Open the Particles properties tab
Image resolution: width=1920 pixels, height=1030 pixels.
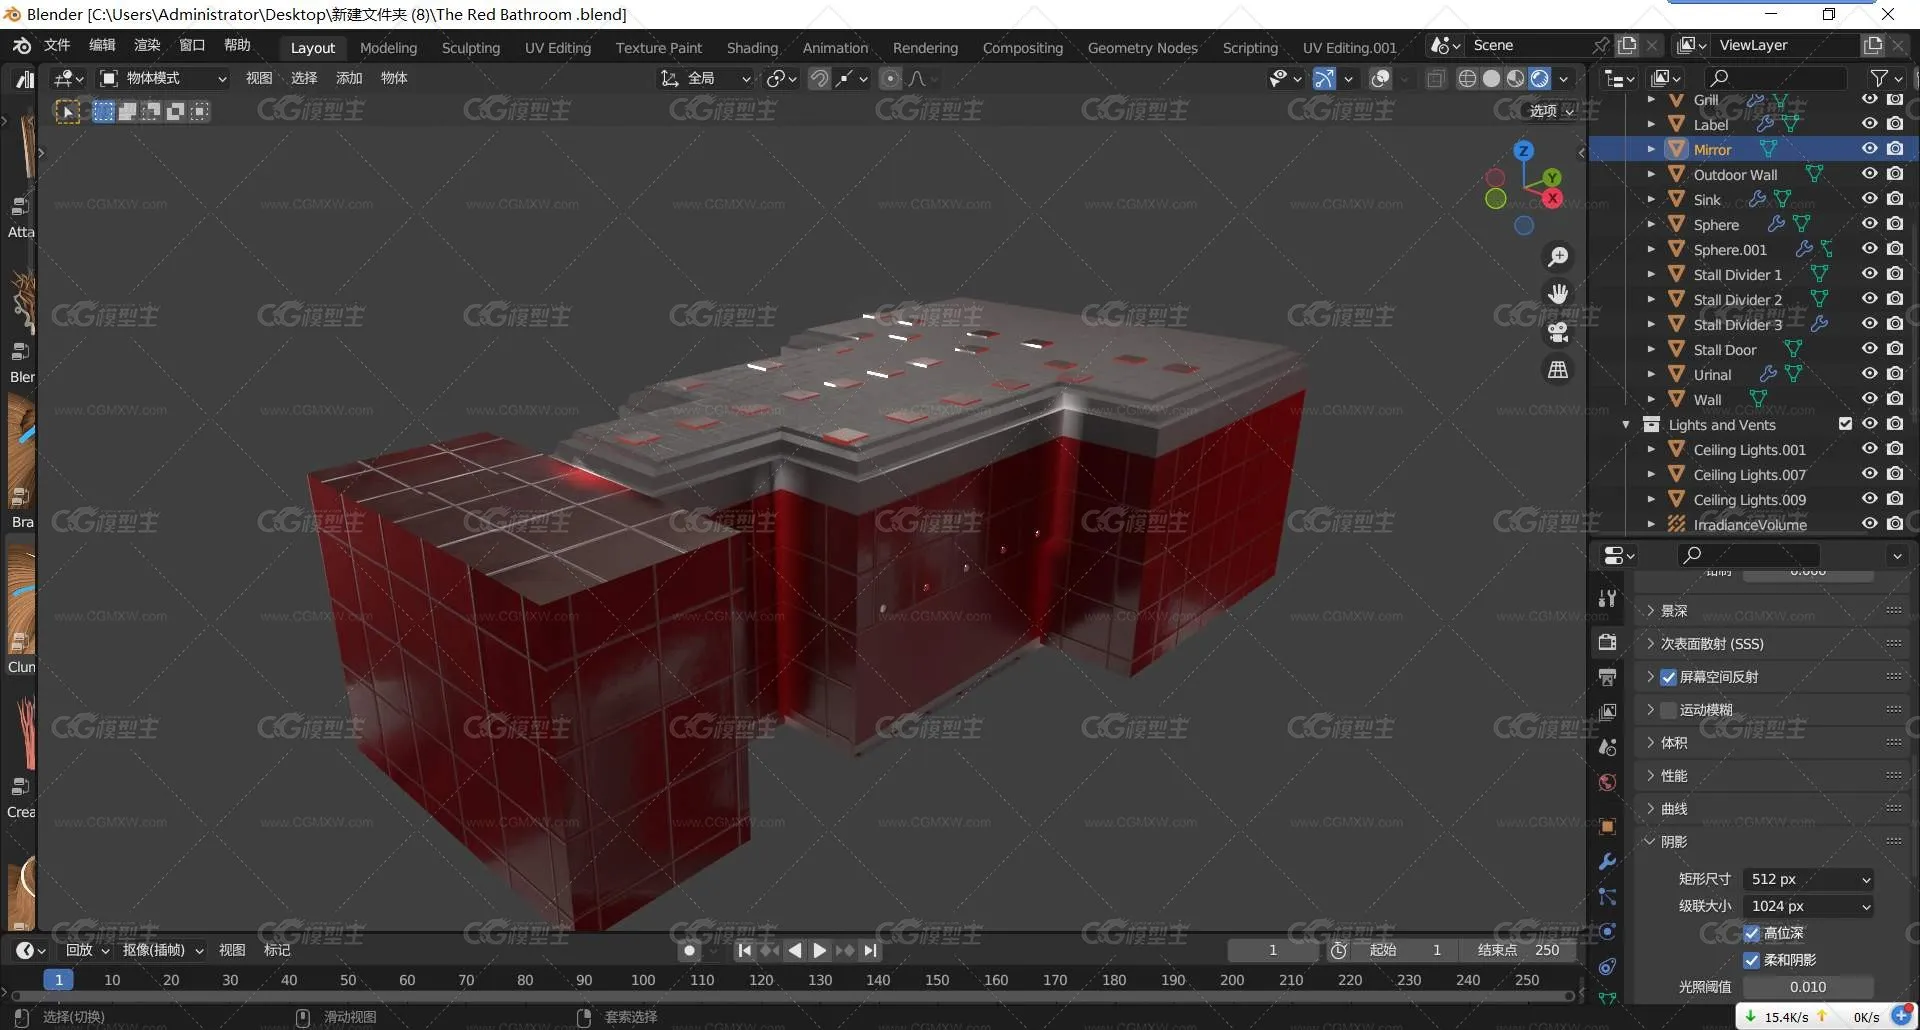coord(1608,896)
